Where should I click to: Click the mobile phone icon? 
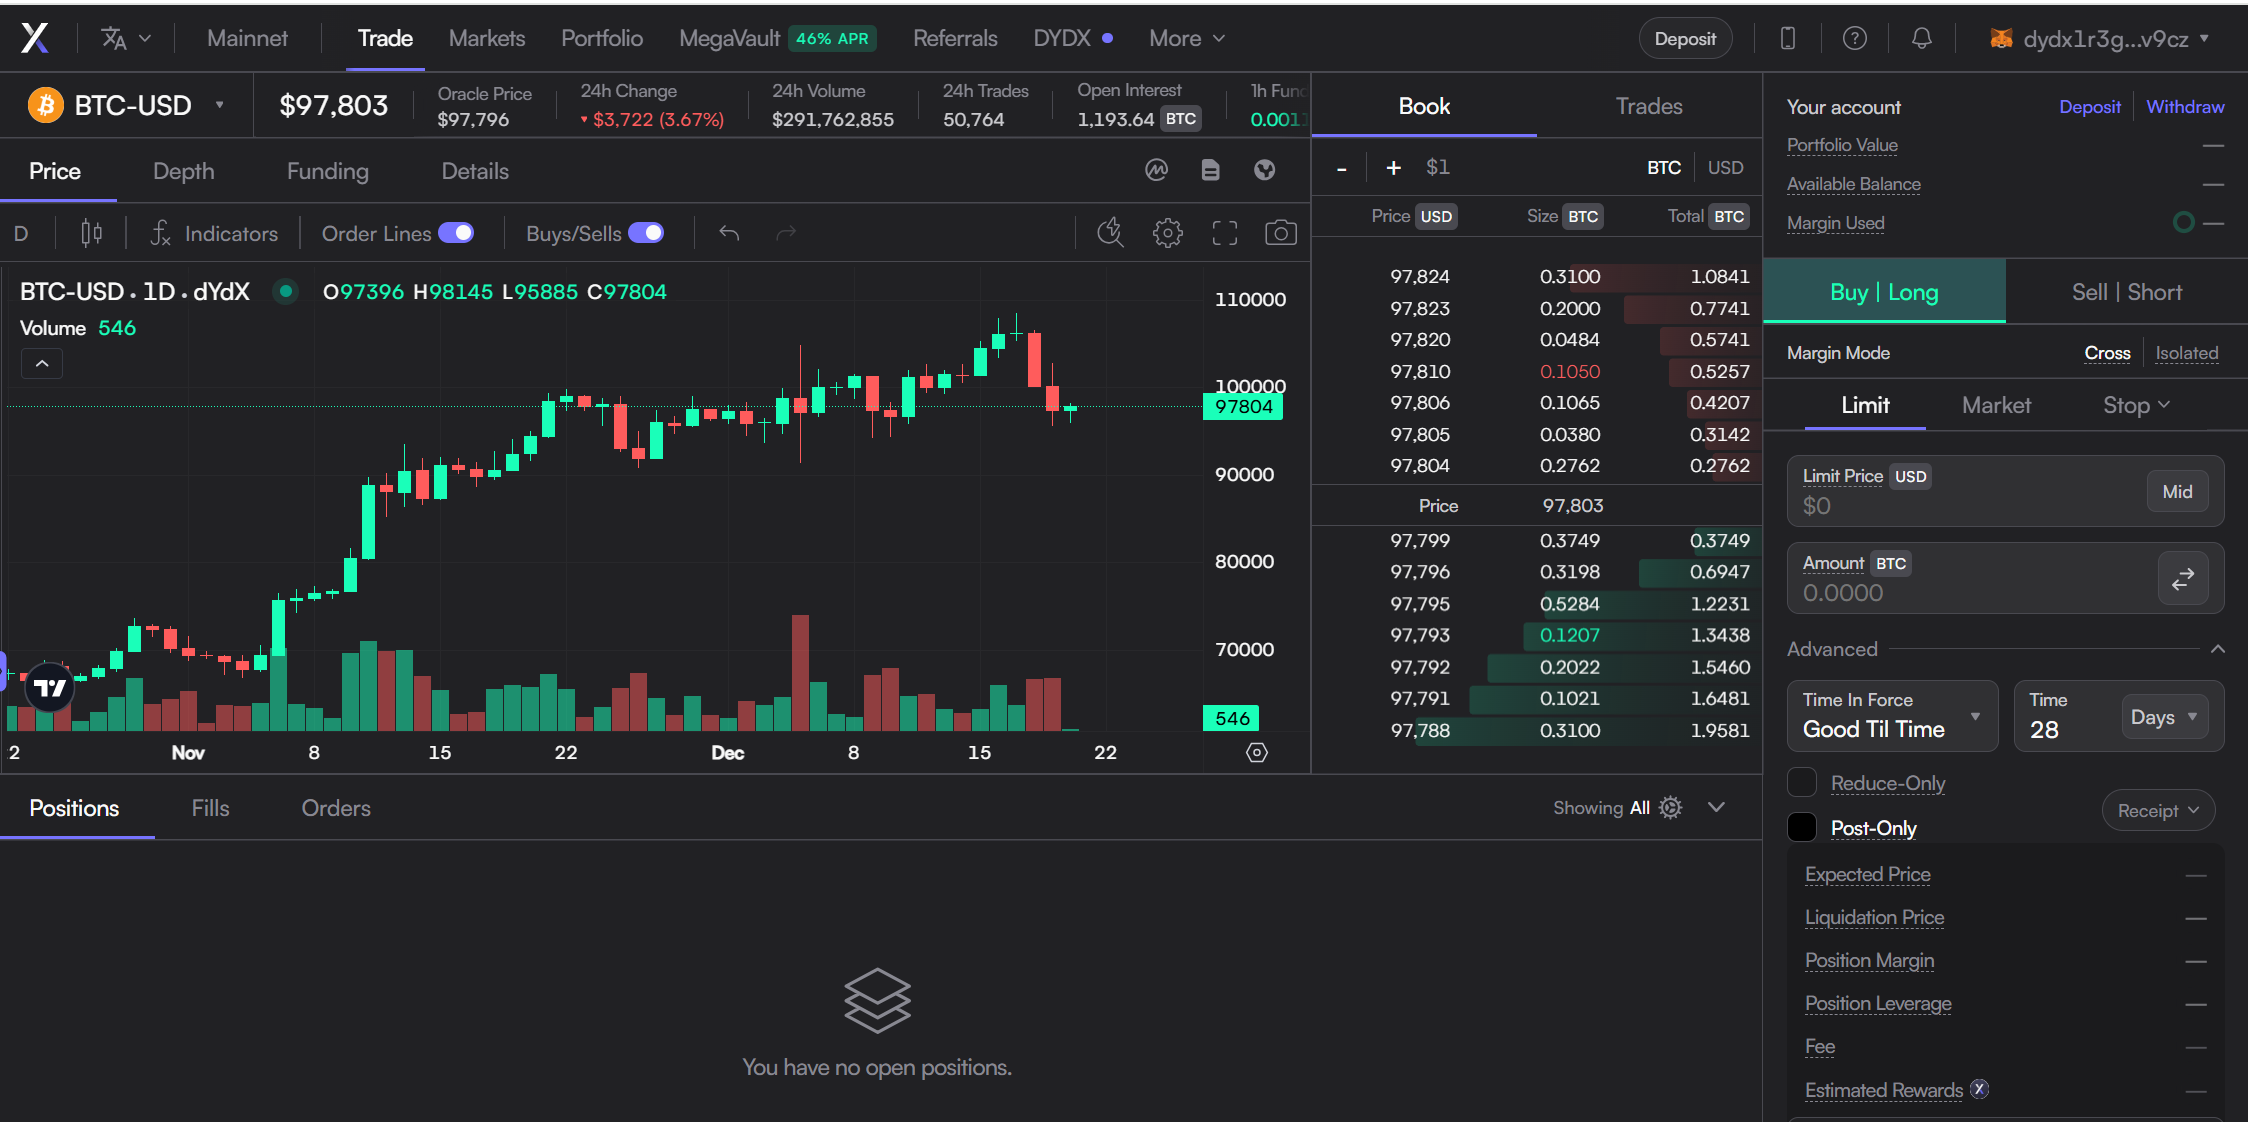click(x=1788, y=38)
